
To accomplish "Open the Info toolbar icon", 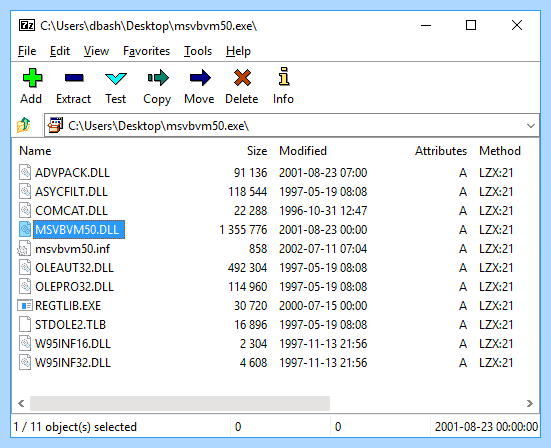I will point(284,76).
